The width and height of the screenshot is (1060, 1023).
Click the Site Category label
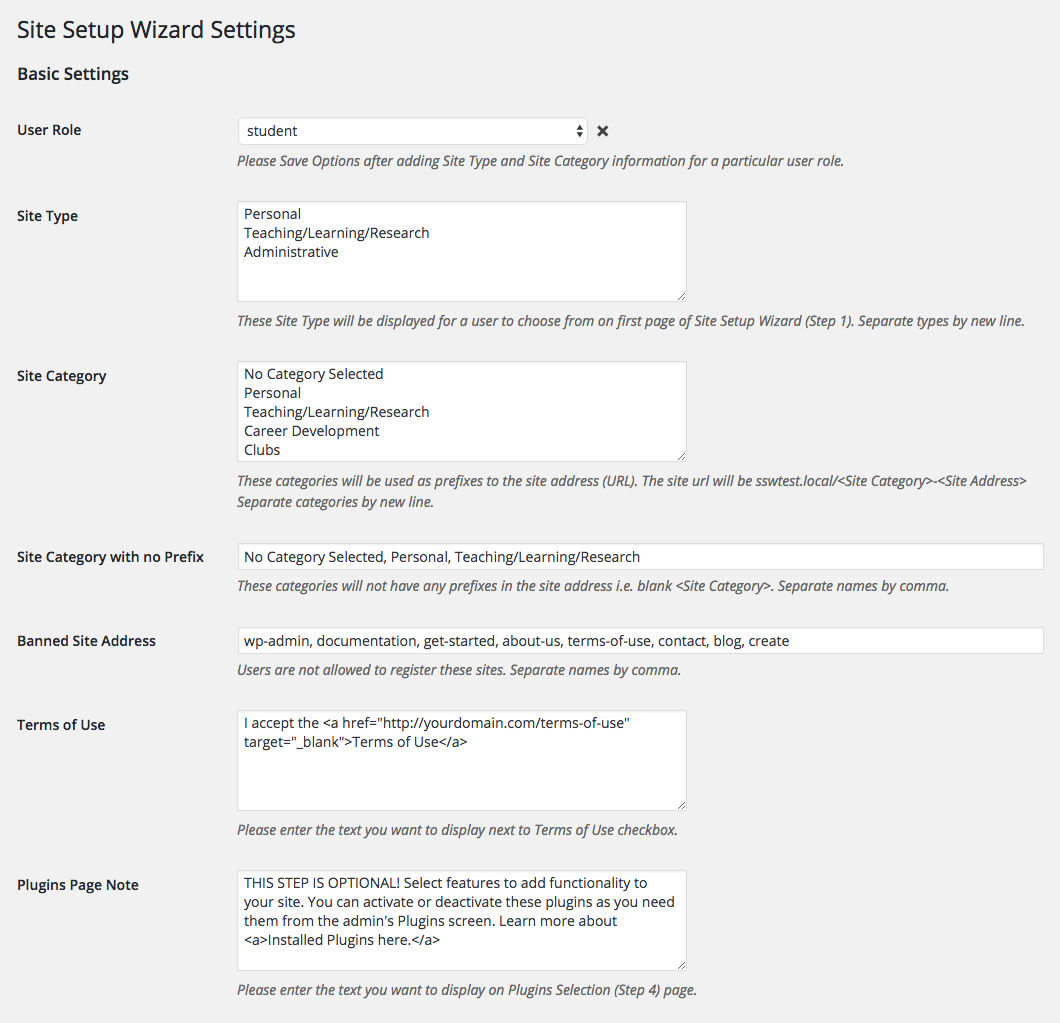point(61,376)
